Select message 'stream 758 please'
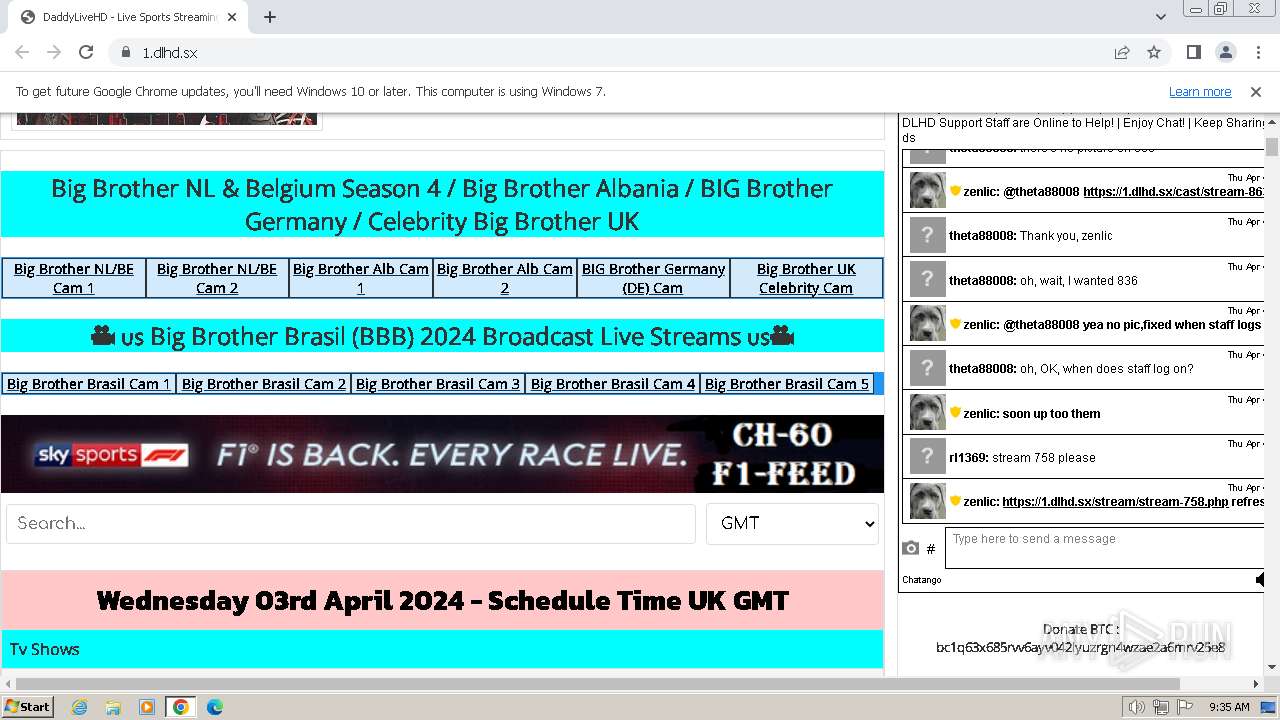 click(1044, 458)
